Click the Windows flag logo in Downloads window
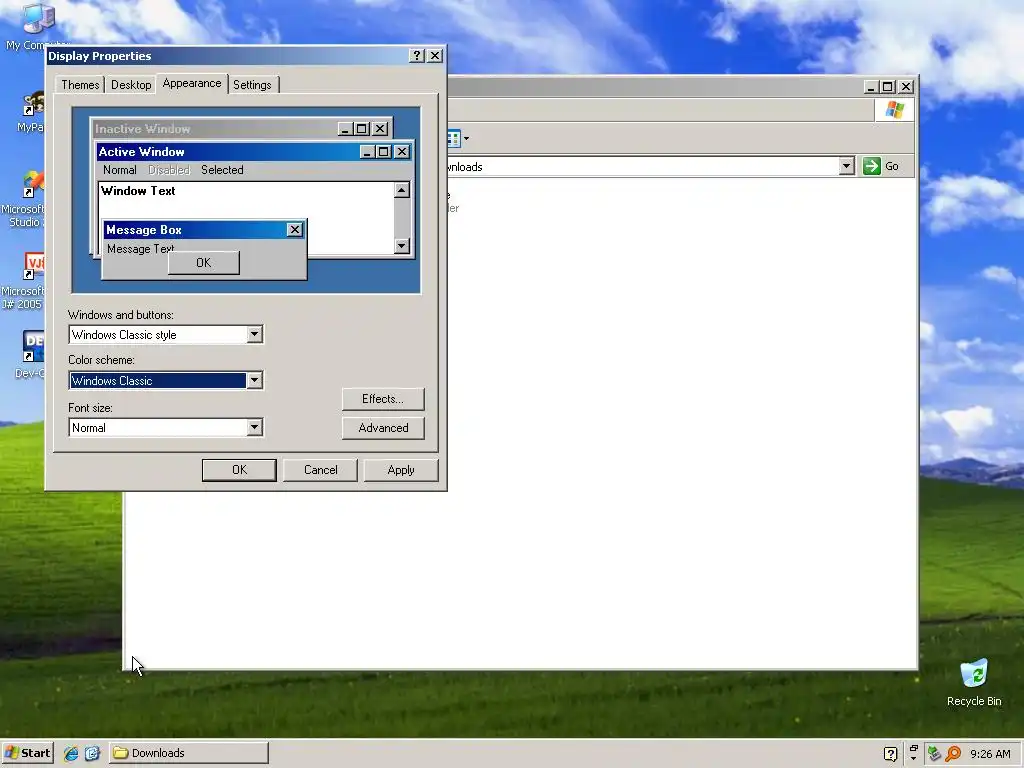Viewport: 1024px width, 768px height. pos(895,110)
